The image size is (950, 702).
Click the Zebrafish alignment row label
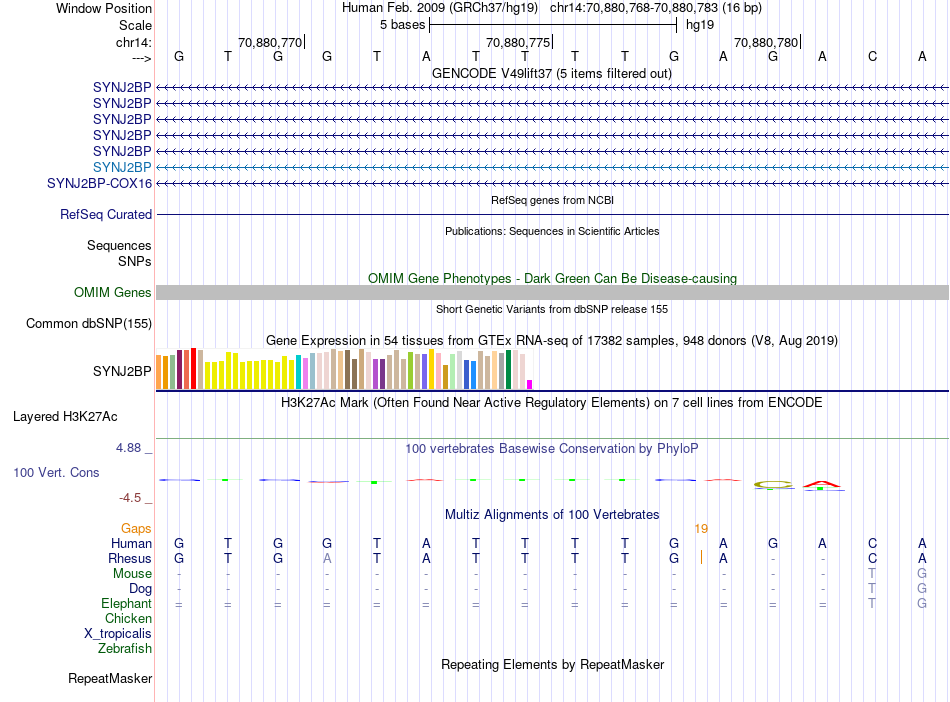[125, 648]
